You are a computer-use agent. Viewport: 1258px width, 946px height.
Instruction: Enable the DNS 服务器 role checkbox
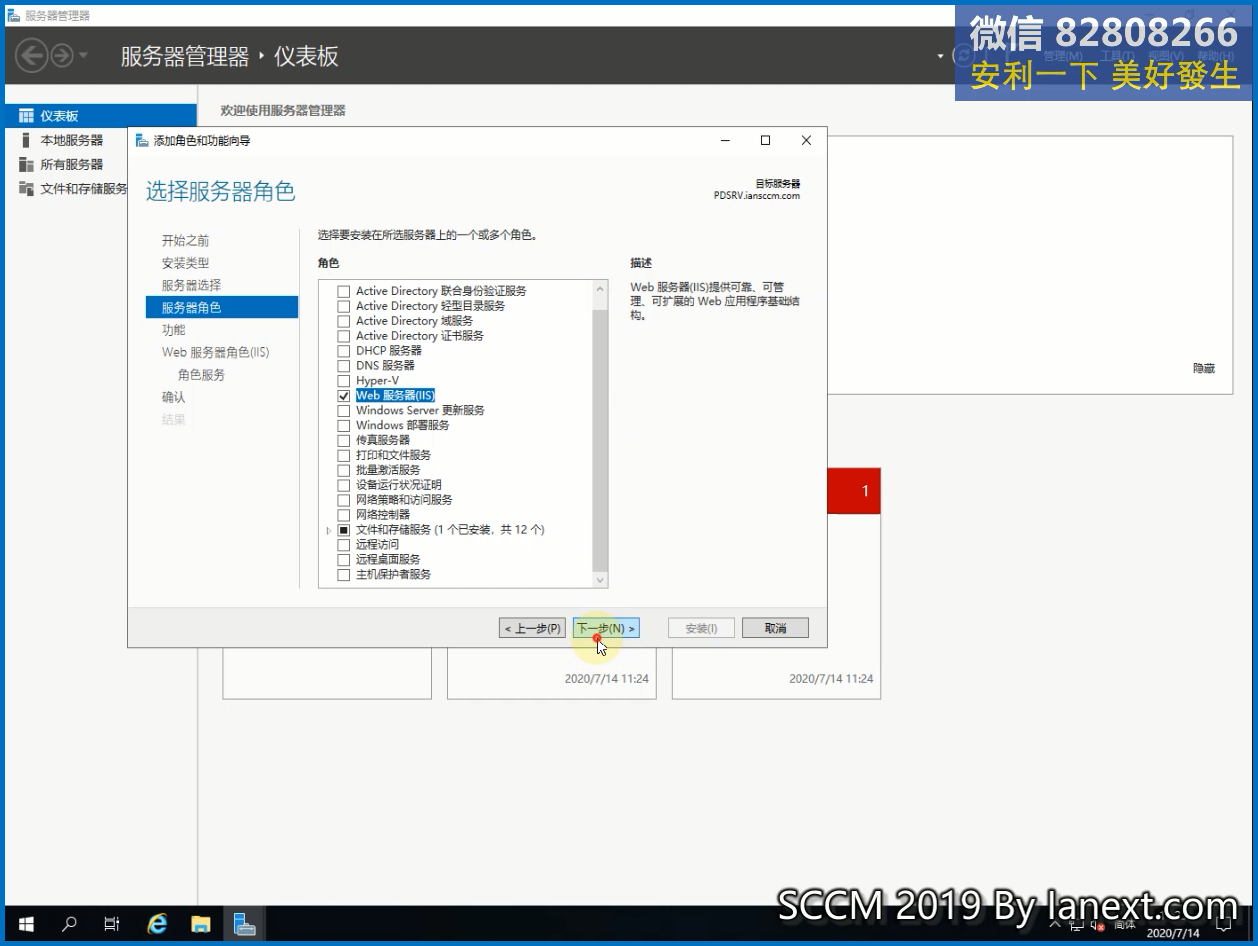pos(344,366)
